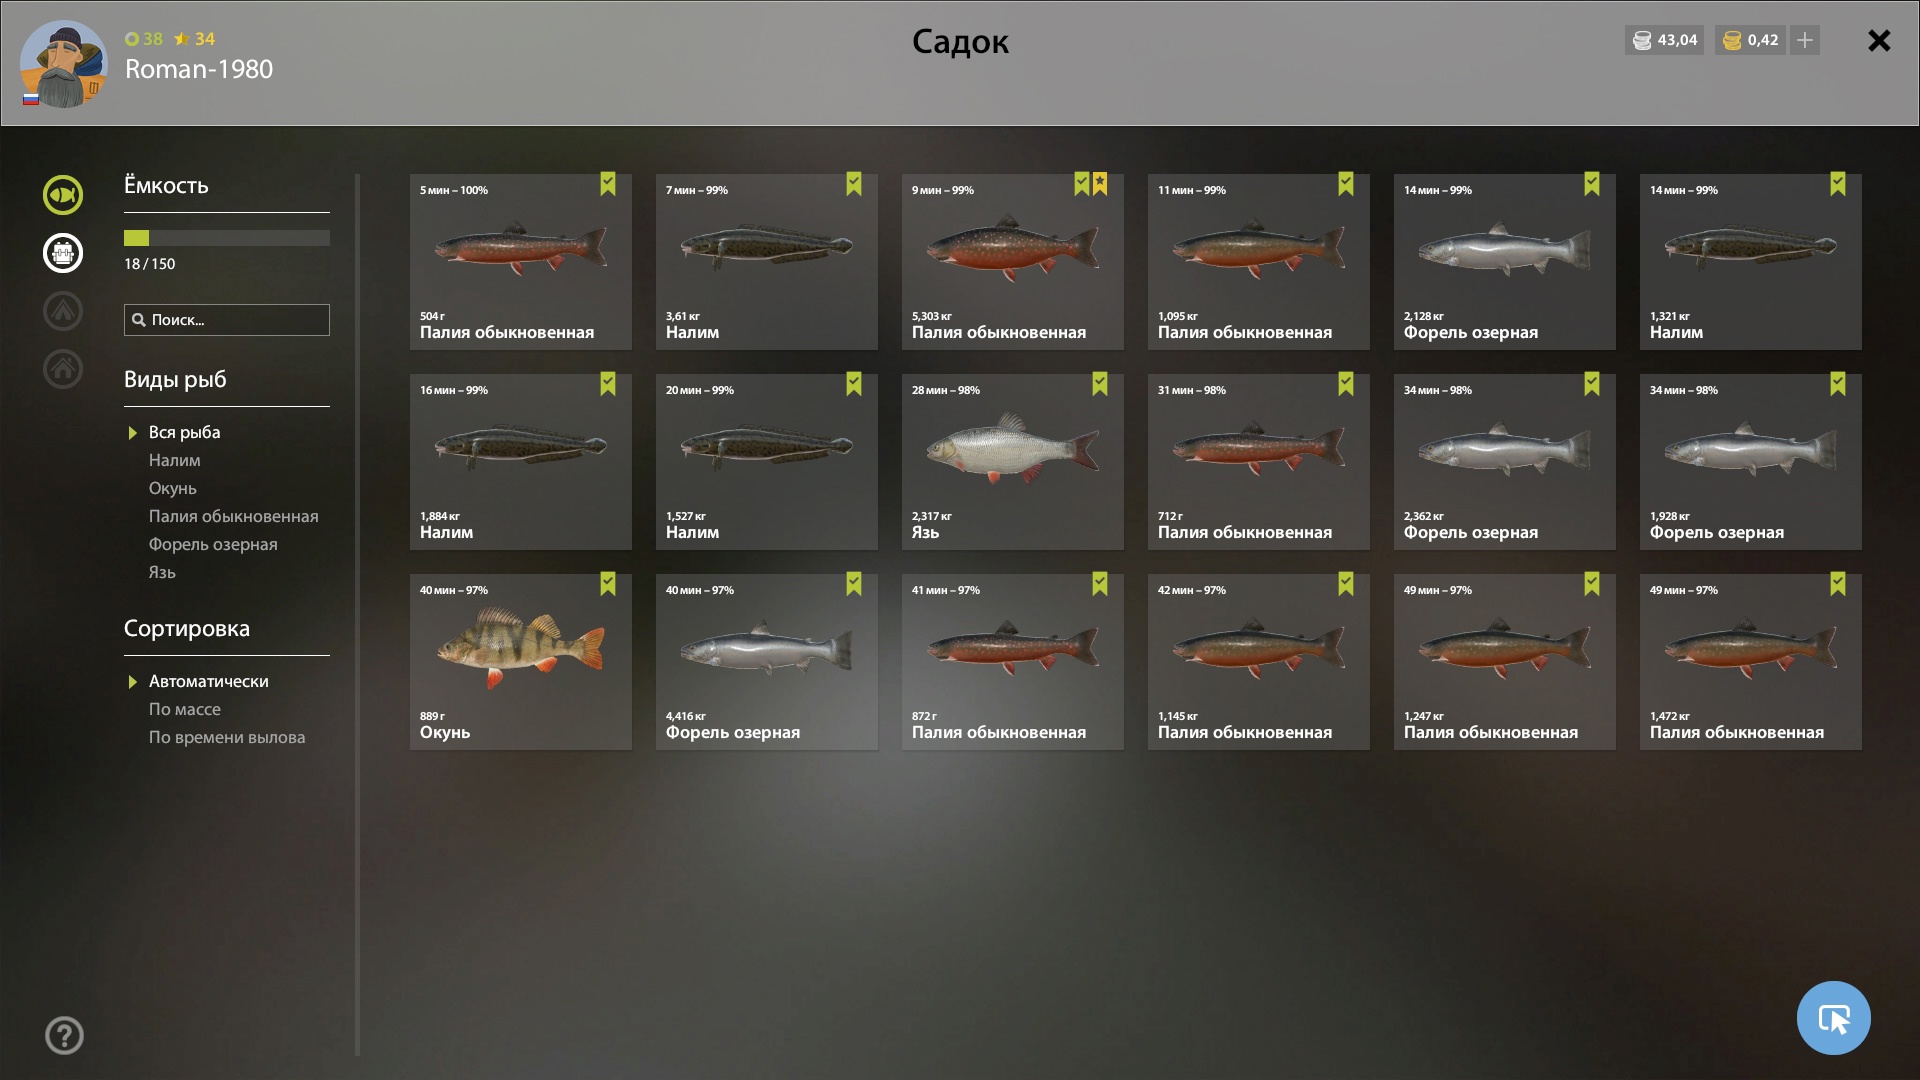Open the tent camp sidebar icon
The width and height of the screenshot is (1920, 1080).
coord(62,311)
